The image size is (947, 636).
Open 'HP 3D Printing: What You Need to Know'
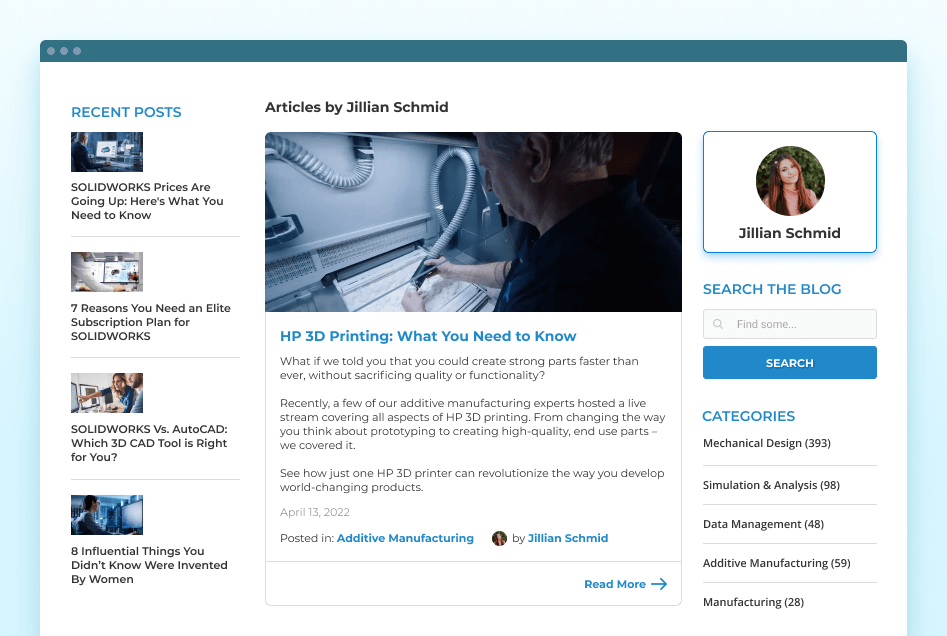tap(428, 336)
